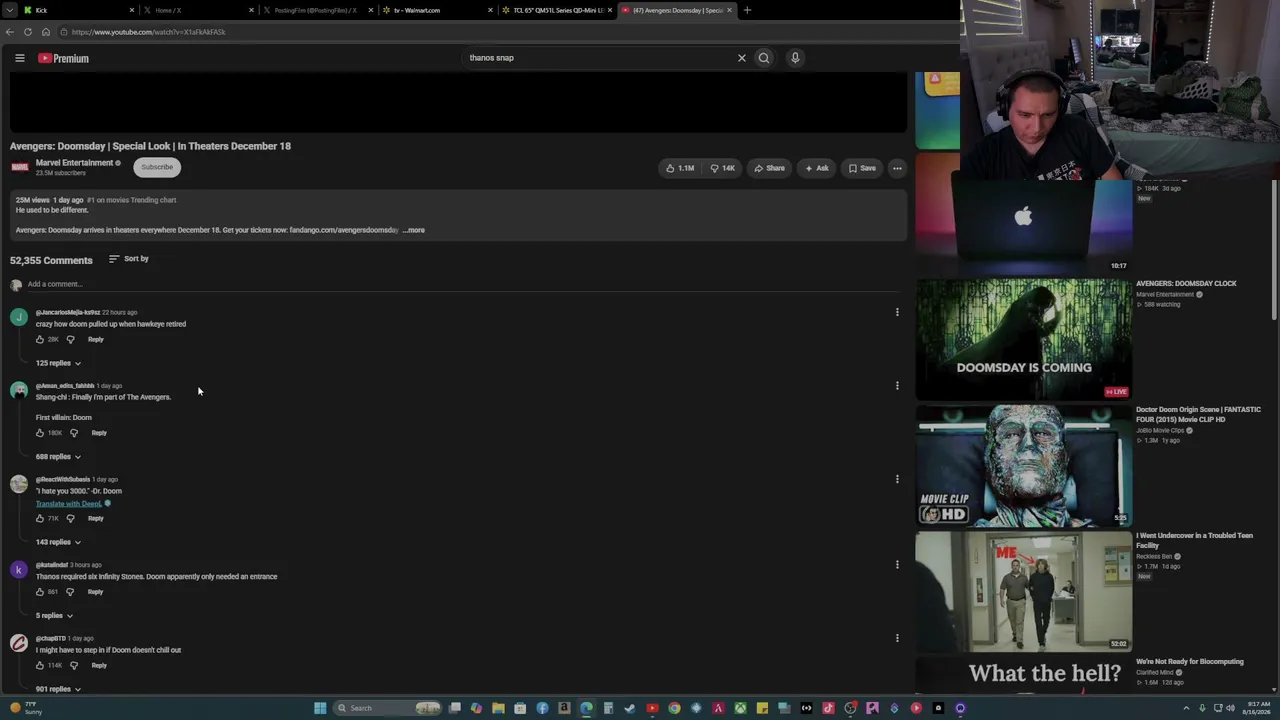This screenshot has width=1280, height=720.
Task: Open a new browser tab
Action: click(747, 10)
